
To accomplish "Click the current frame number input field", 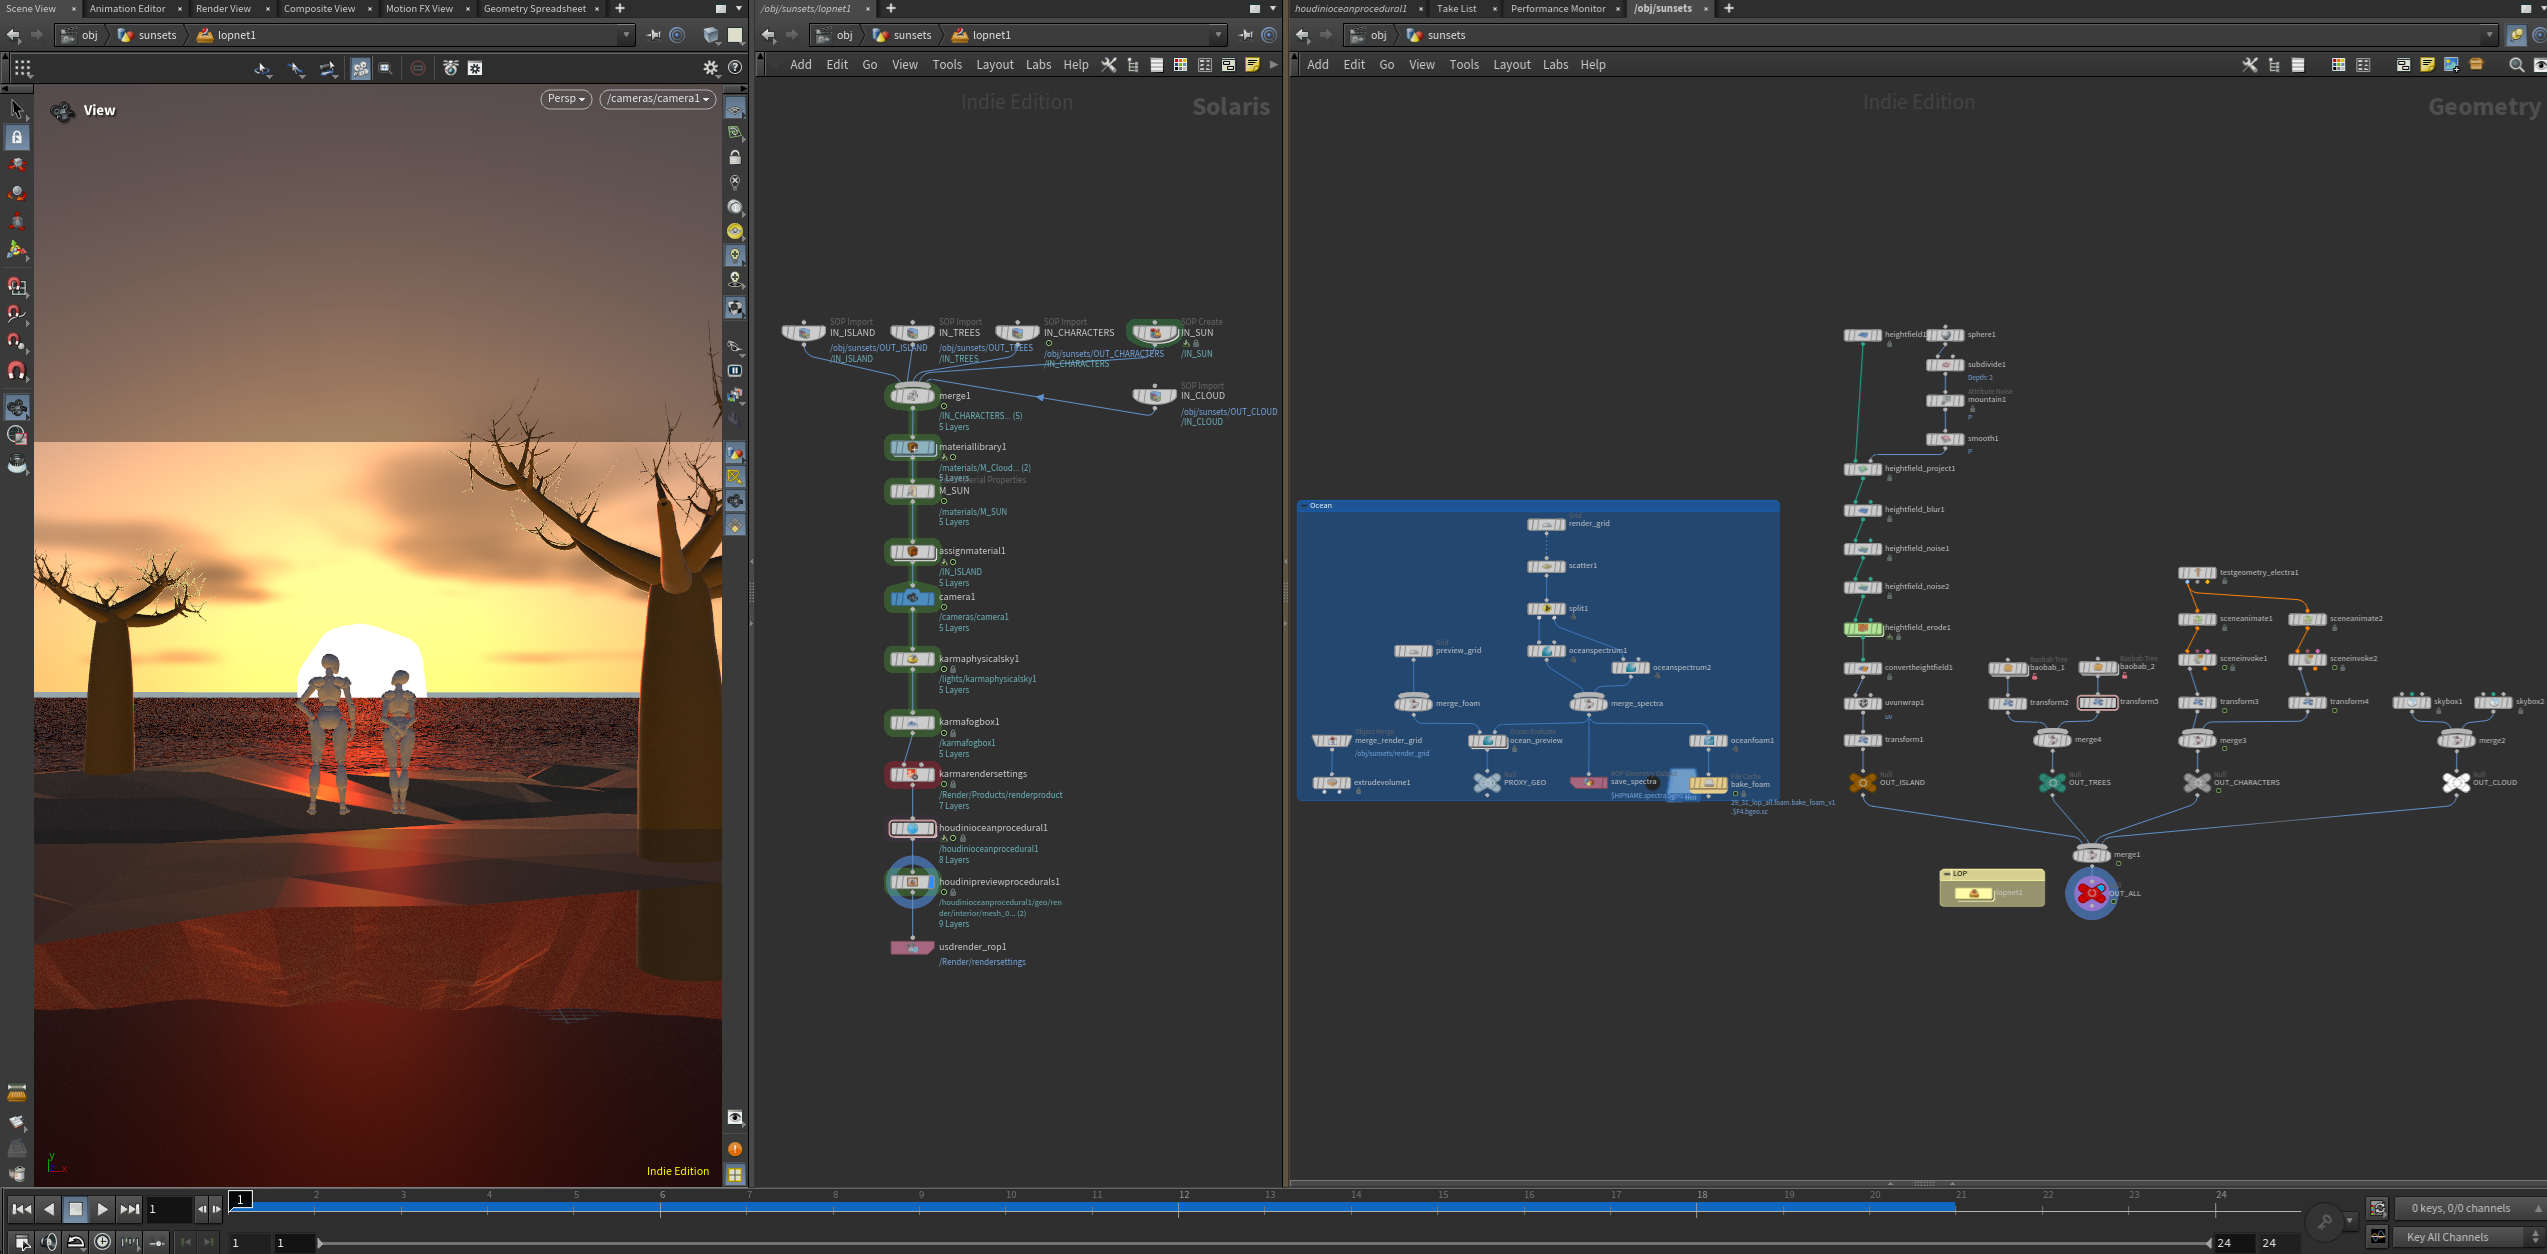I will click(167, 1209).
